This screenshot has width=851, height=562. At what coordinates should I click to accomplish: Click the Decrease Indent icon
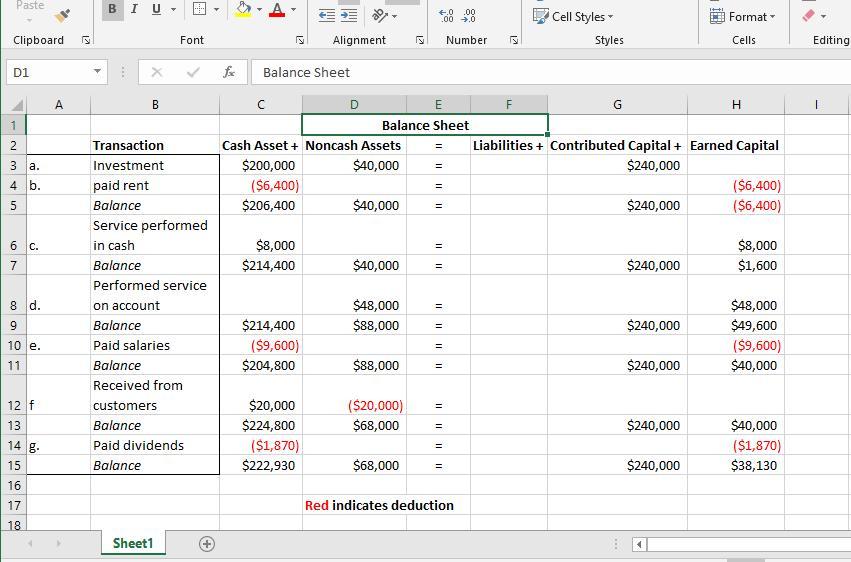pyautogui.click(x=326, y=15)
